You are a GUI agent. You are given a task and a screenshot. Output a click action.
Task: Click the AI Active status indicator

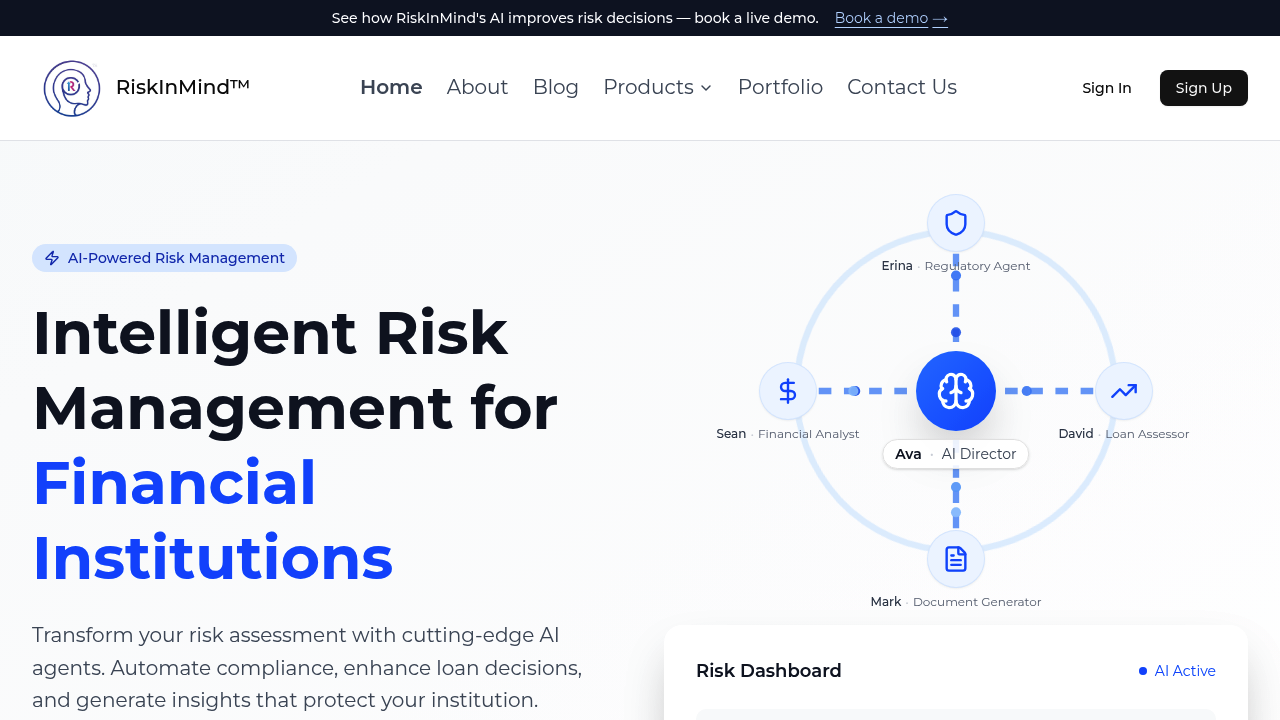(x=1177, y=671)
